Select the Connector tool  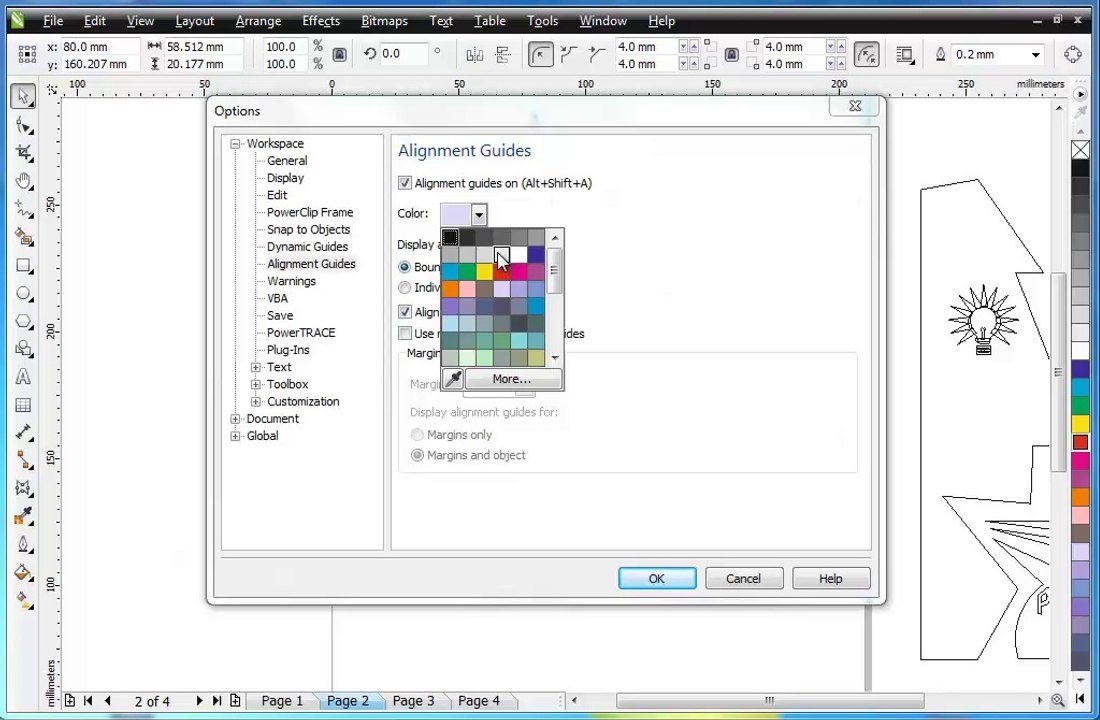click(x=23, y=460)
